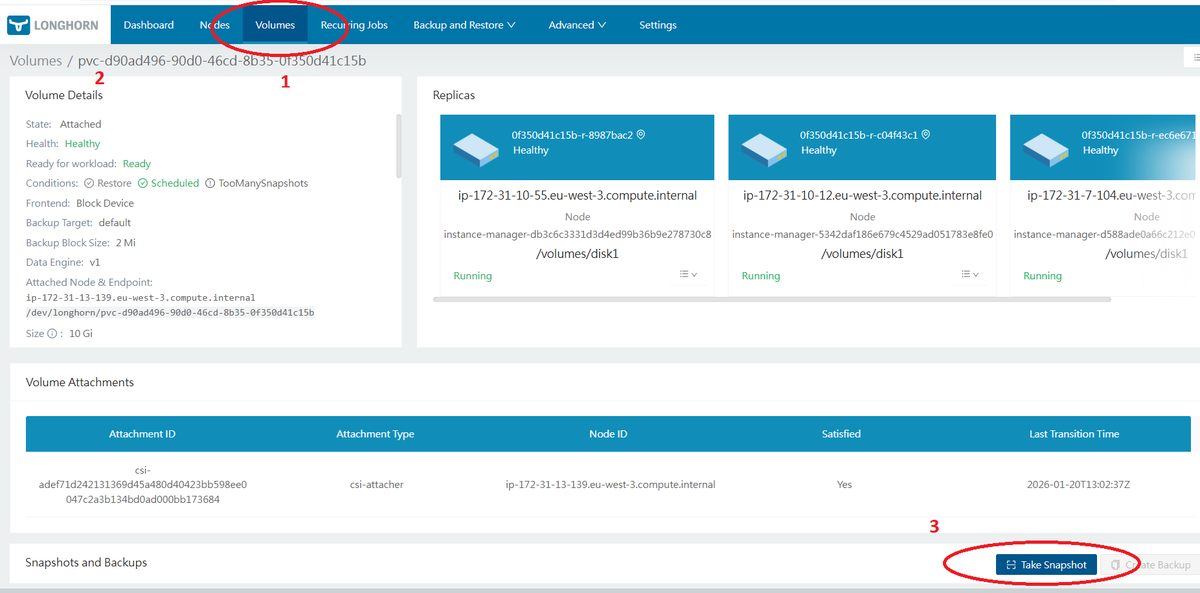Click the location pin beside replica 8987bac2

point(641,134)
